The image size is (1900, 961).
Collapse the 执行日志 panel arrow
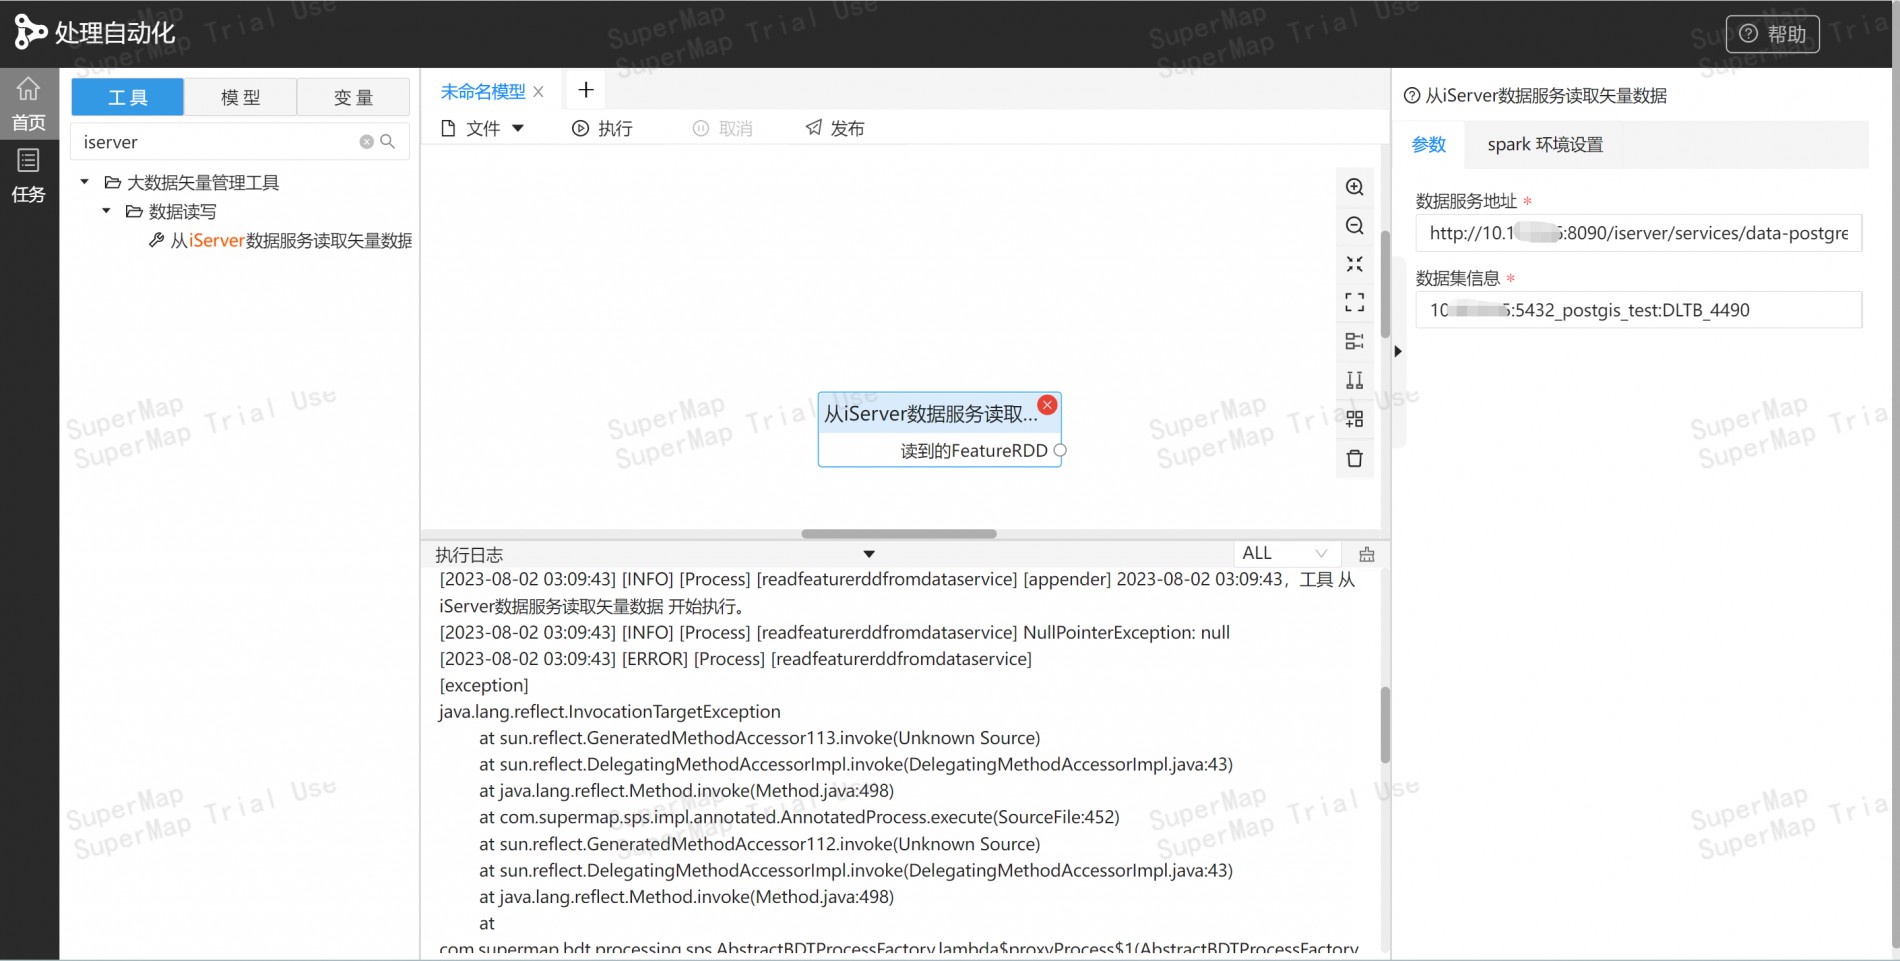tap(869, 554)
